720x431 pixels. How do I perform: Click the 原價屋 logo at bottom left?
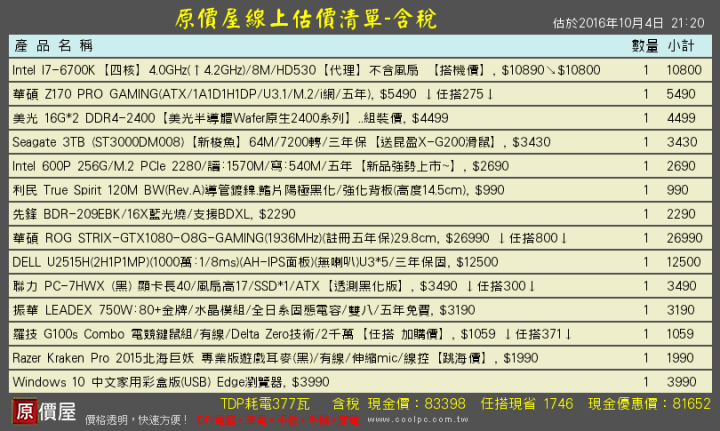44,411
